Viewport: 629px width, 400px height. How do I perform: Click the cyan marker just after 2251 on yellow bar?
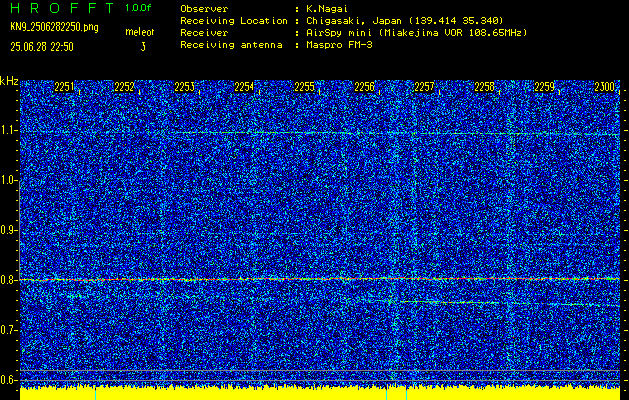(95, 394)
